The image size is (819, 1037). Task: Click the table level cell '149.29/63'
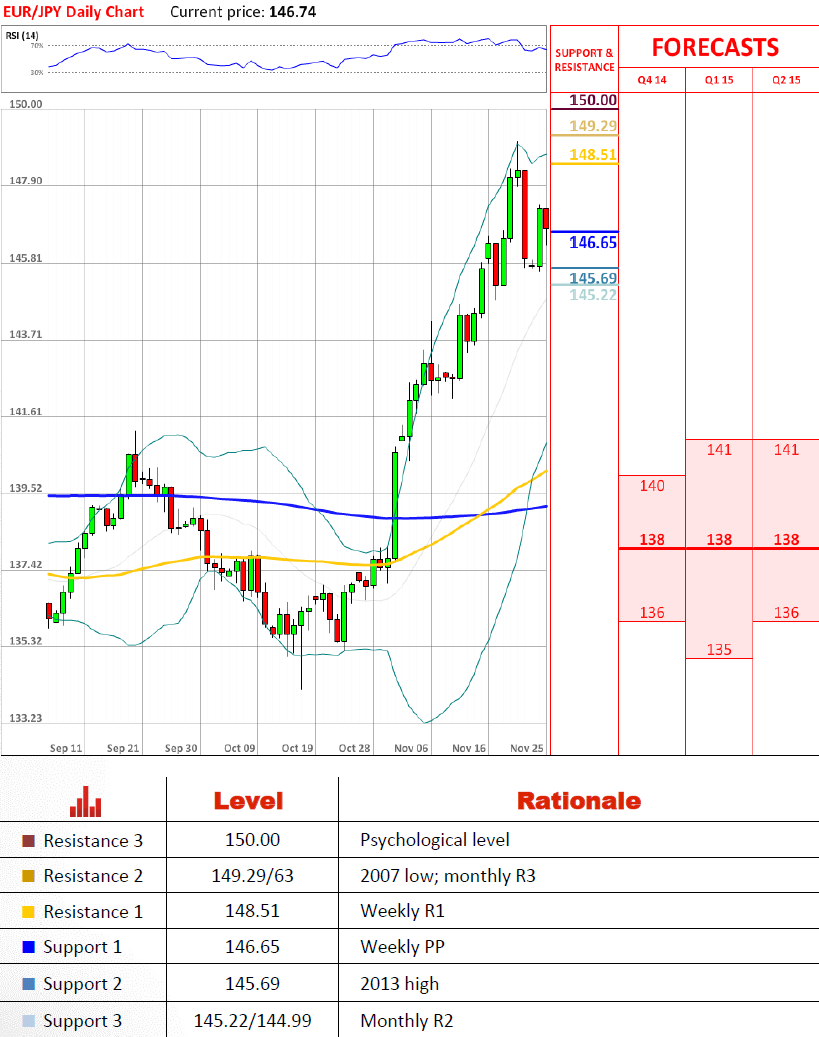coord(252,876)
